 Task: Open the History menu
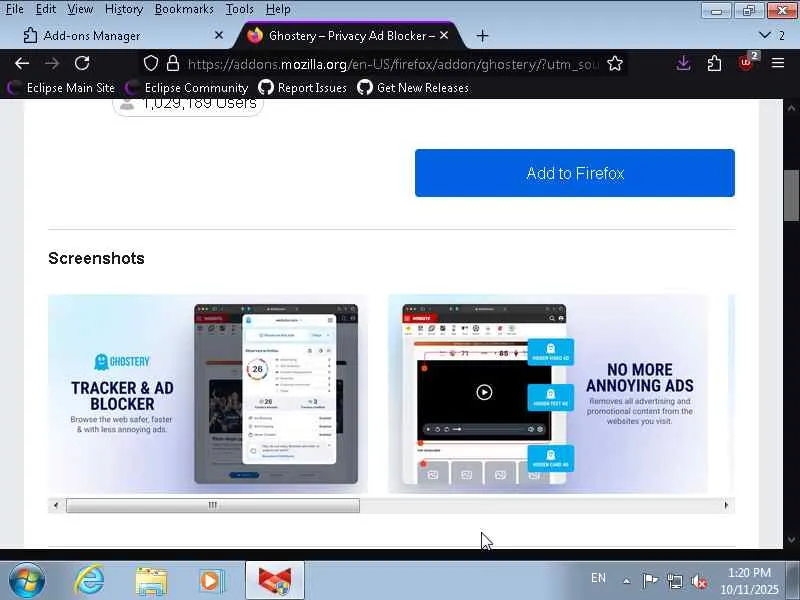(124, 9)
